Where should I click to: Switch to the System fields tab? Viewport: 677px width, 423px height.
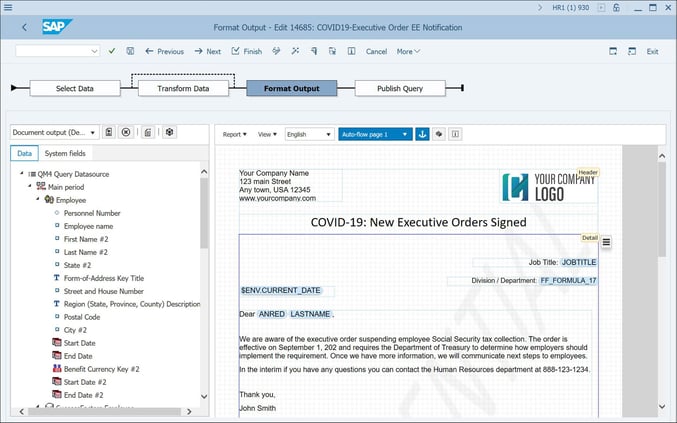point(65,153)
